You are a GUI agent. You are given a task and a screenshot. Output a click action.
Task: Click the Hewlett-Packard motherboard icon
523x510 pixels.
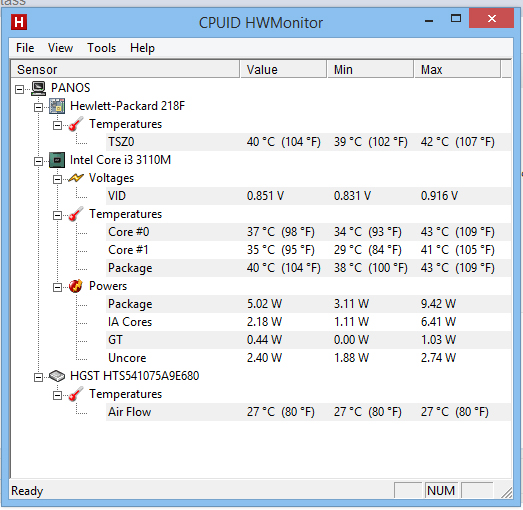click(57, 106)
